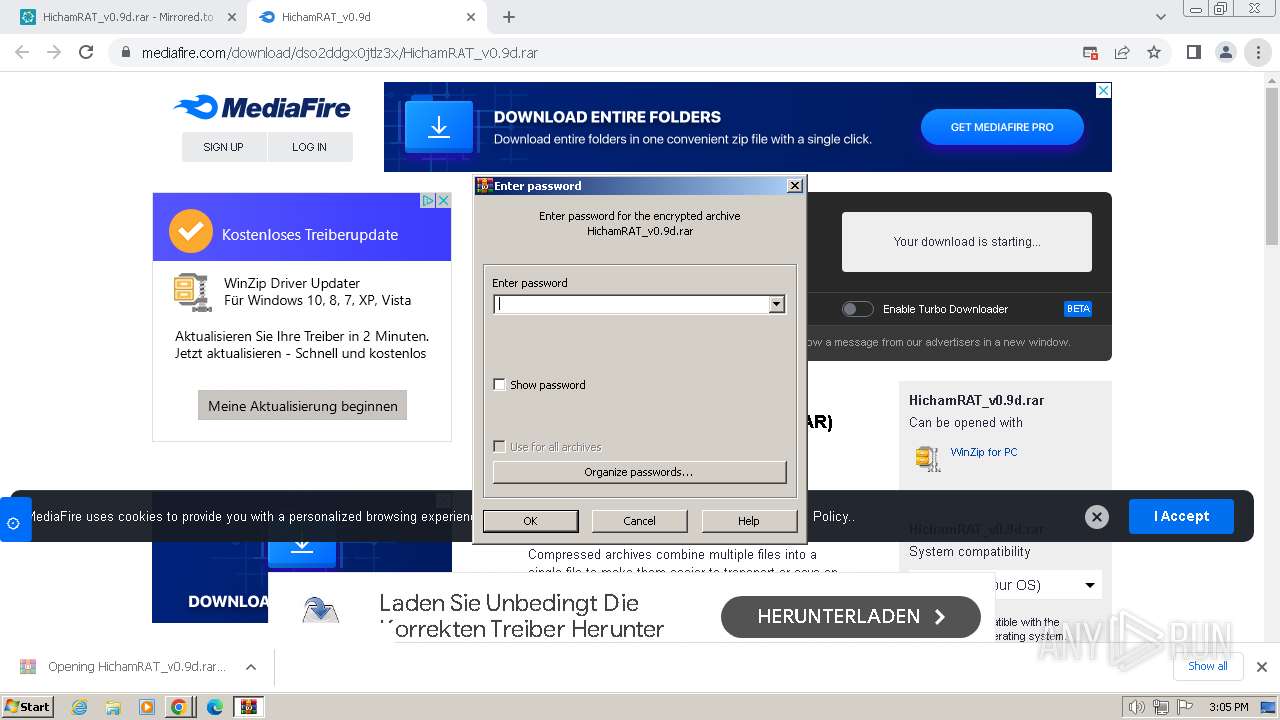Image resolution: width=1280 pixels, height=720 pixels.
Task: Open download item options chevron
Action: pyautogui.click(x=251, y=667)
